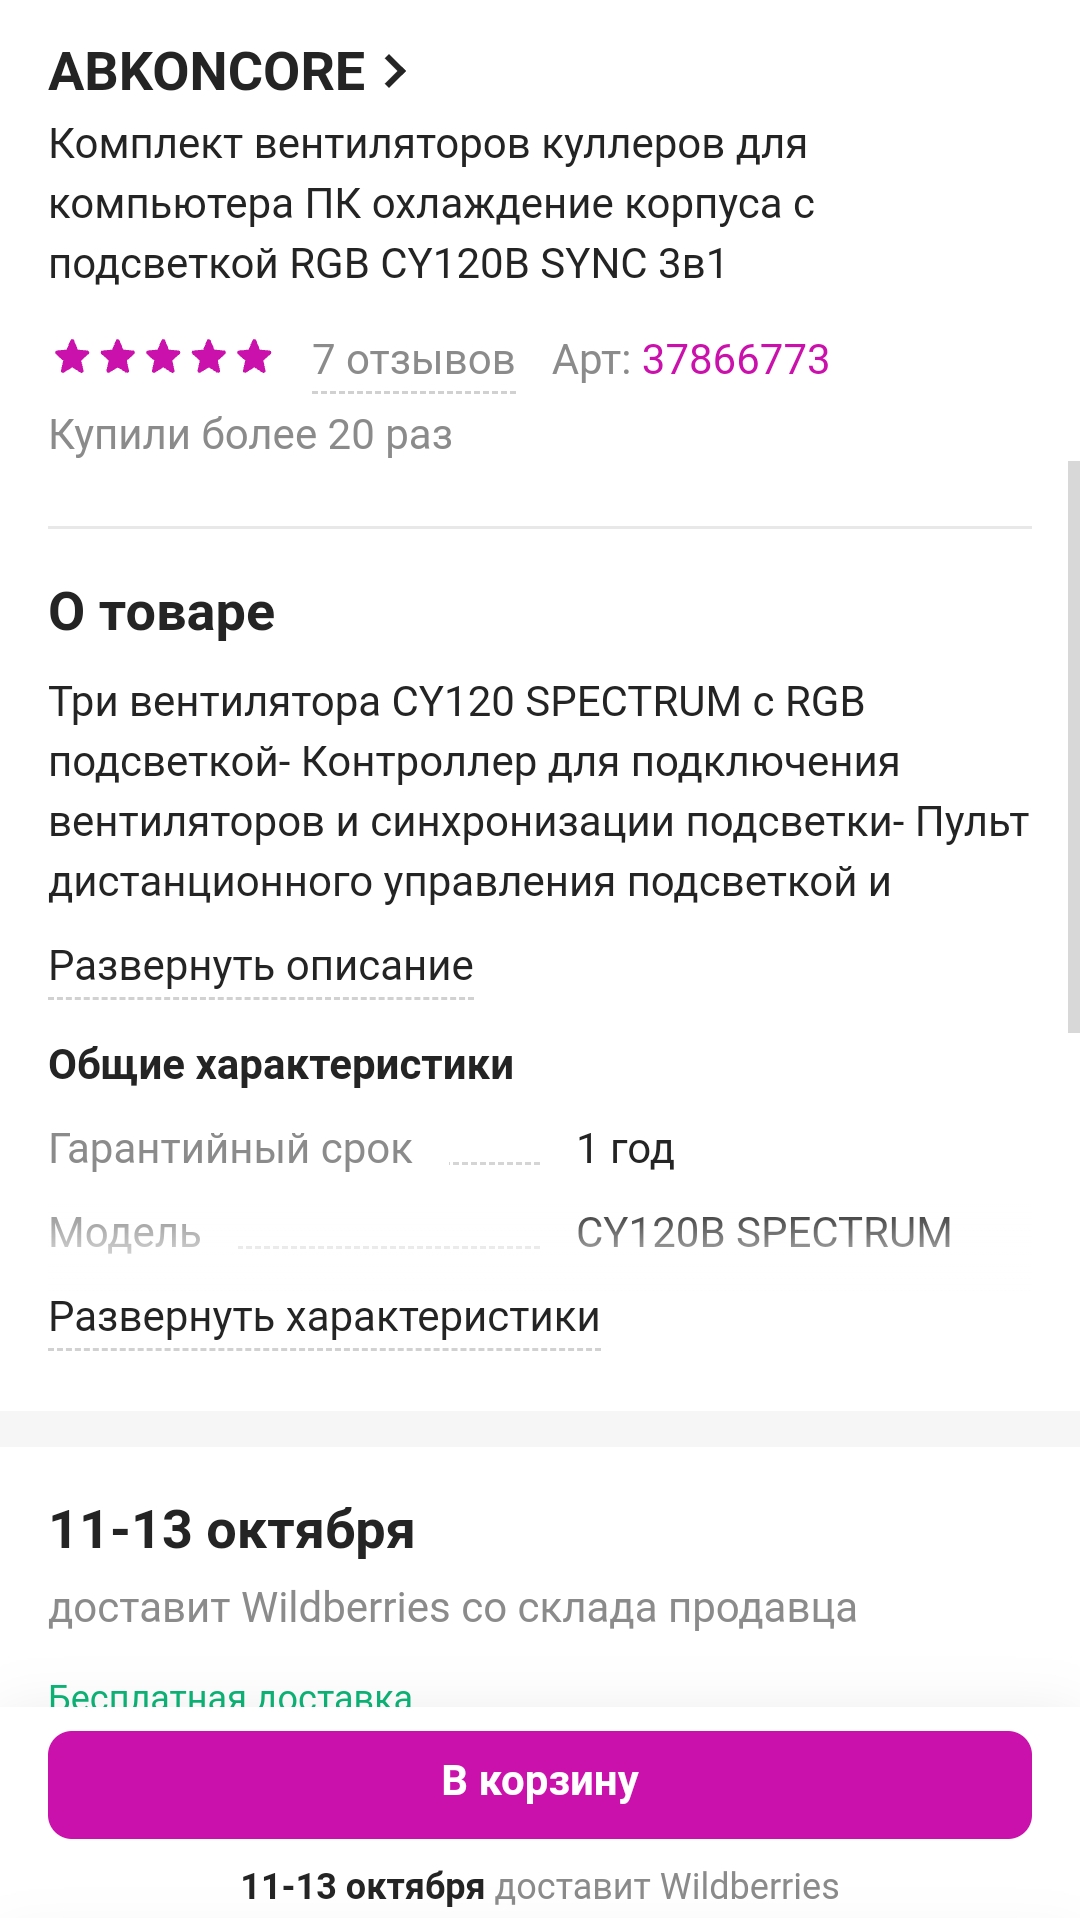Click the page scrollbar on the right
The width and height of the screenshot is (1080, 1918).
pyautogui.click(x=1073, y=746)
